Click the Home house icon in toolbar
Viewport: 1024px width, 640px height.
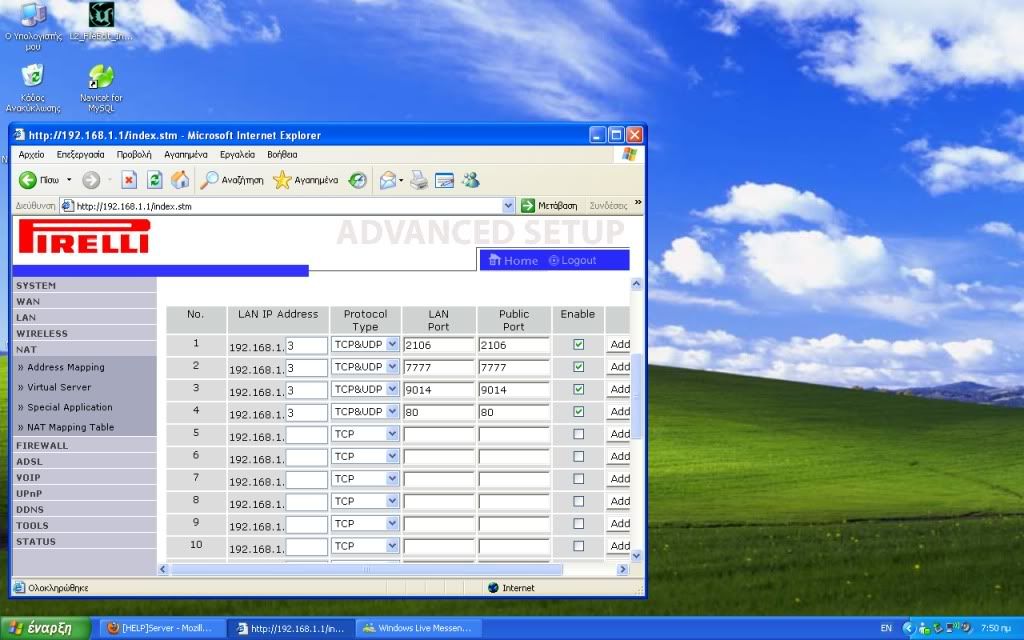[180, 180]
